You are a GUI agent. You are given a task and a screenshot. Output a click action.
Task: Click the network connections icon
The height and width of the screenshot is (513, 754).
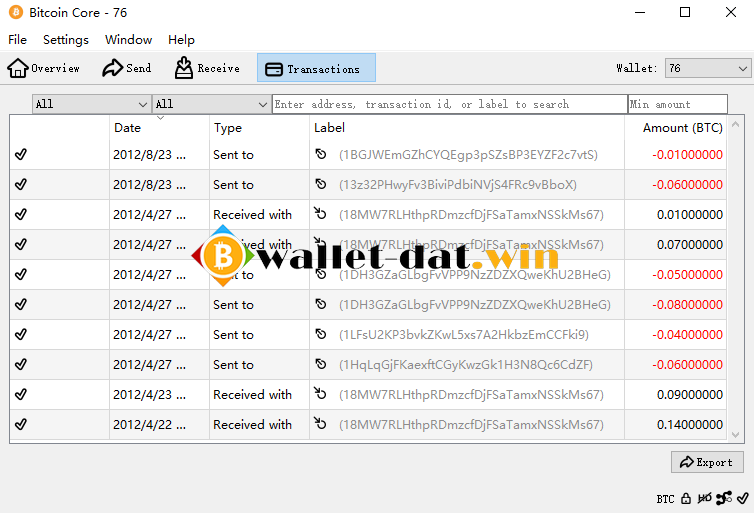(x=724, y=498)
